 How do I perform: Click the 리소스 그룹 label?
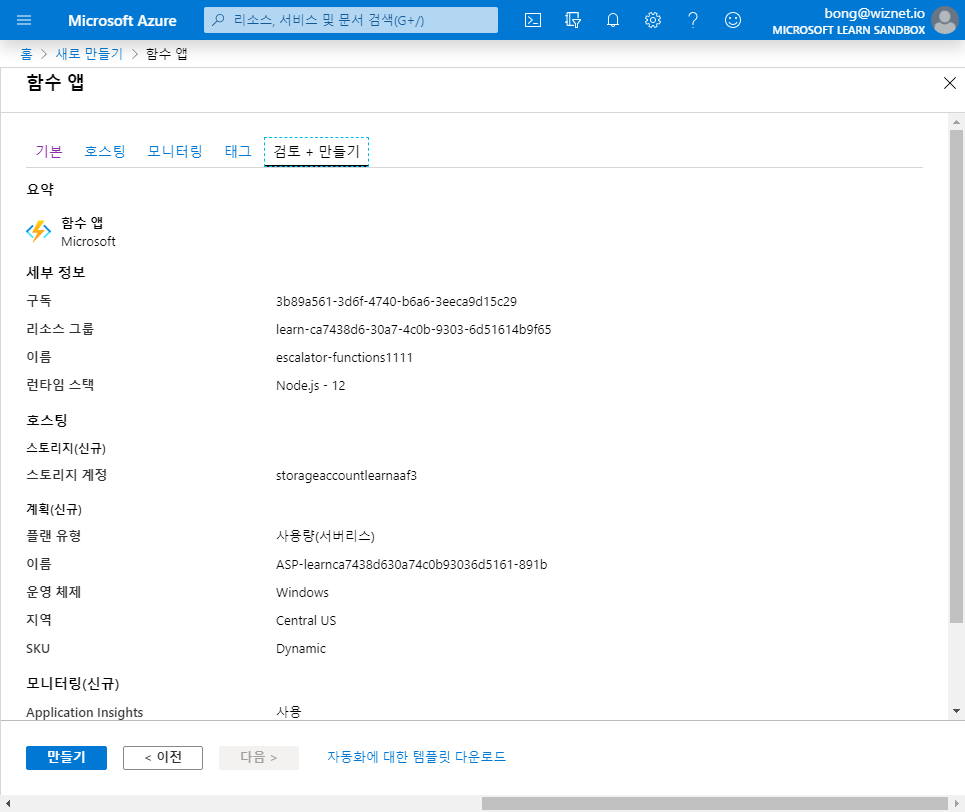coord(60,329)
